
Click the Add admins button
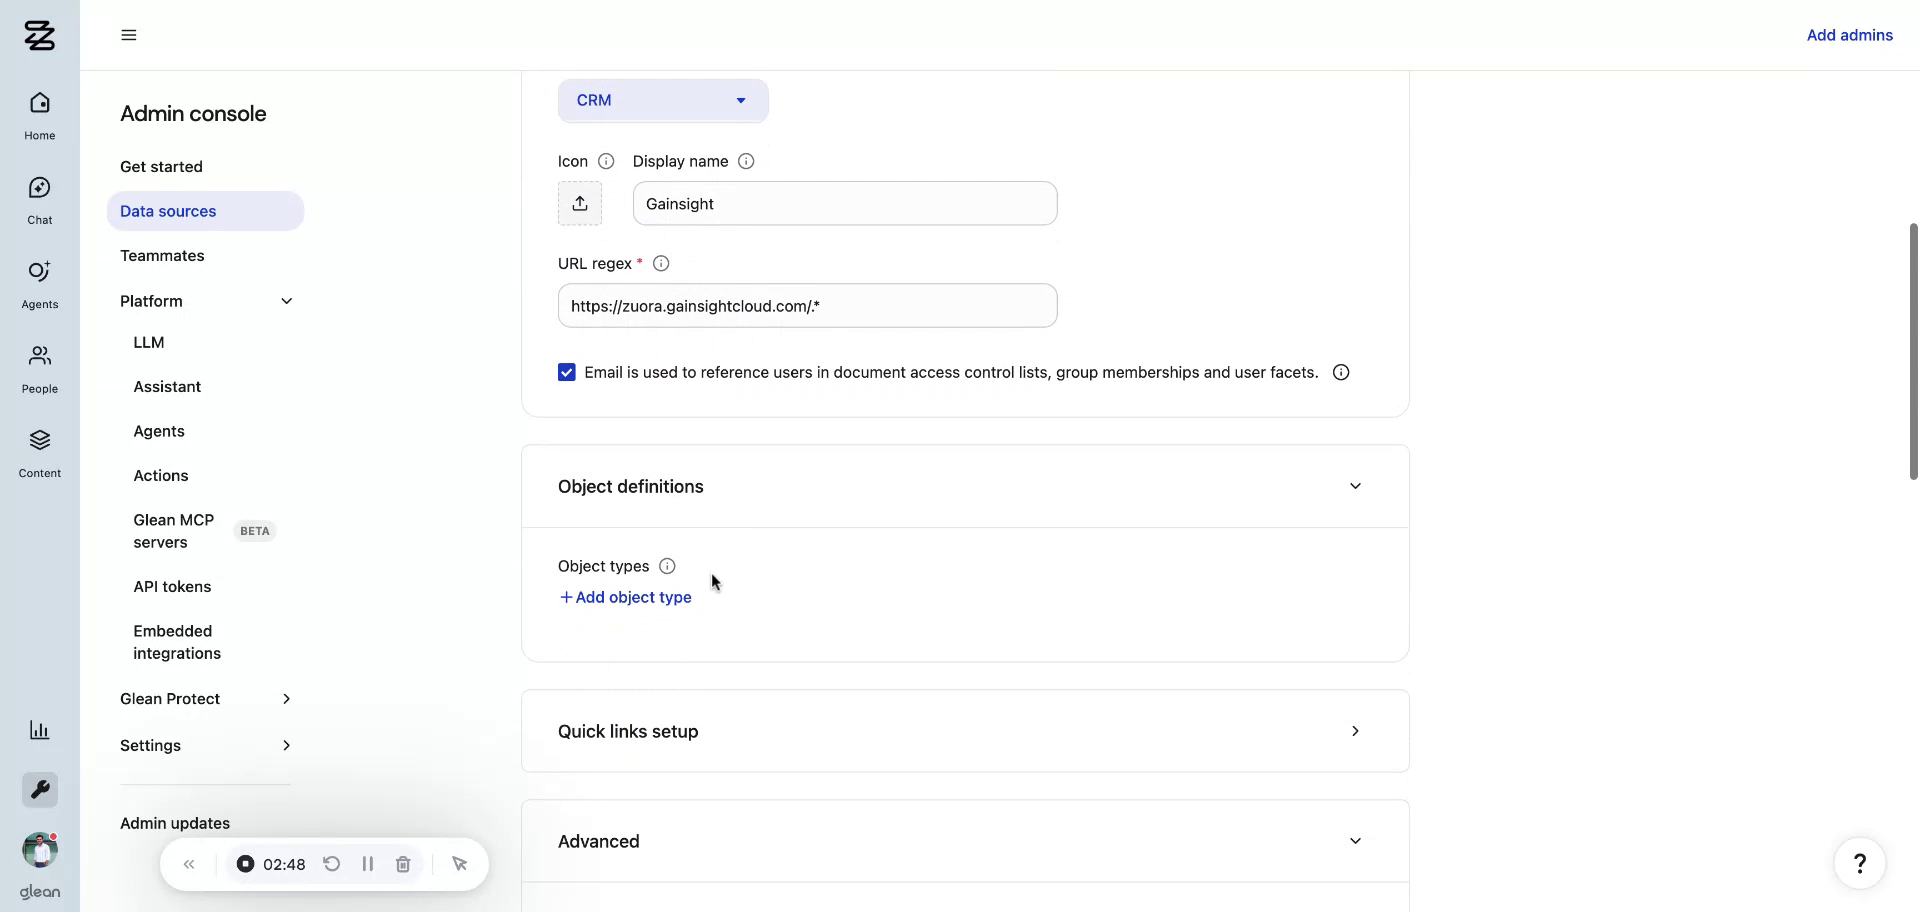pos(1849,35)
